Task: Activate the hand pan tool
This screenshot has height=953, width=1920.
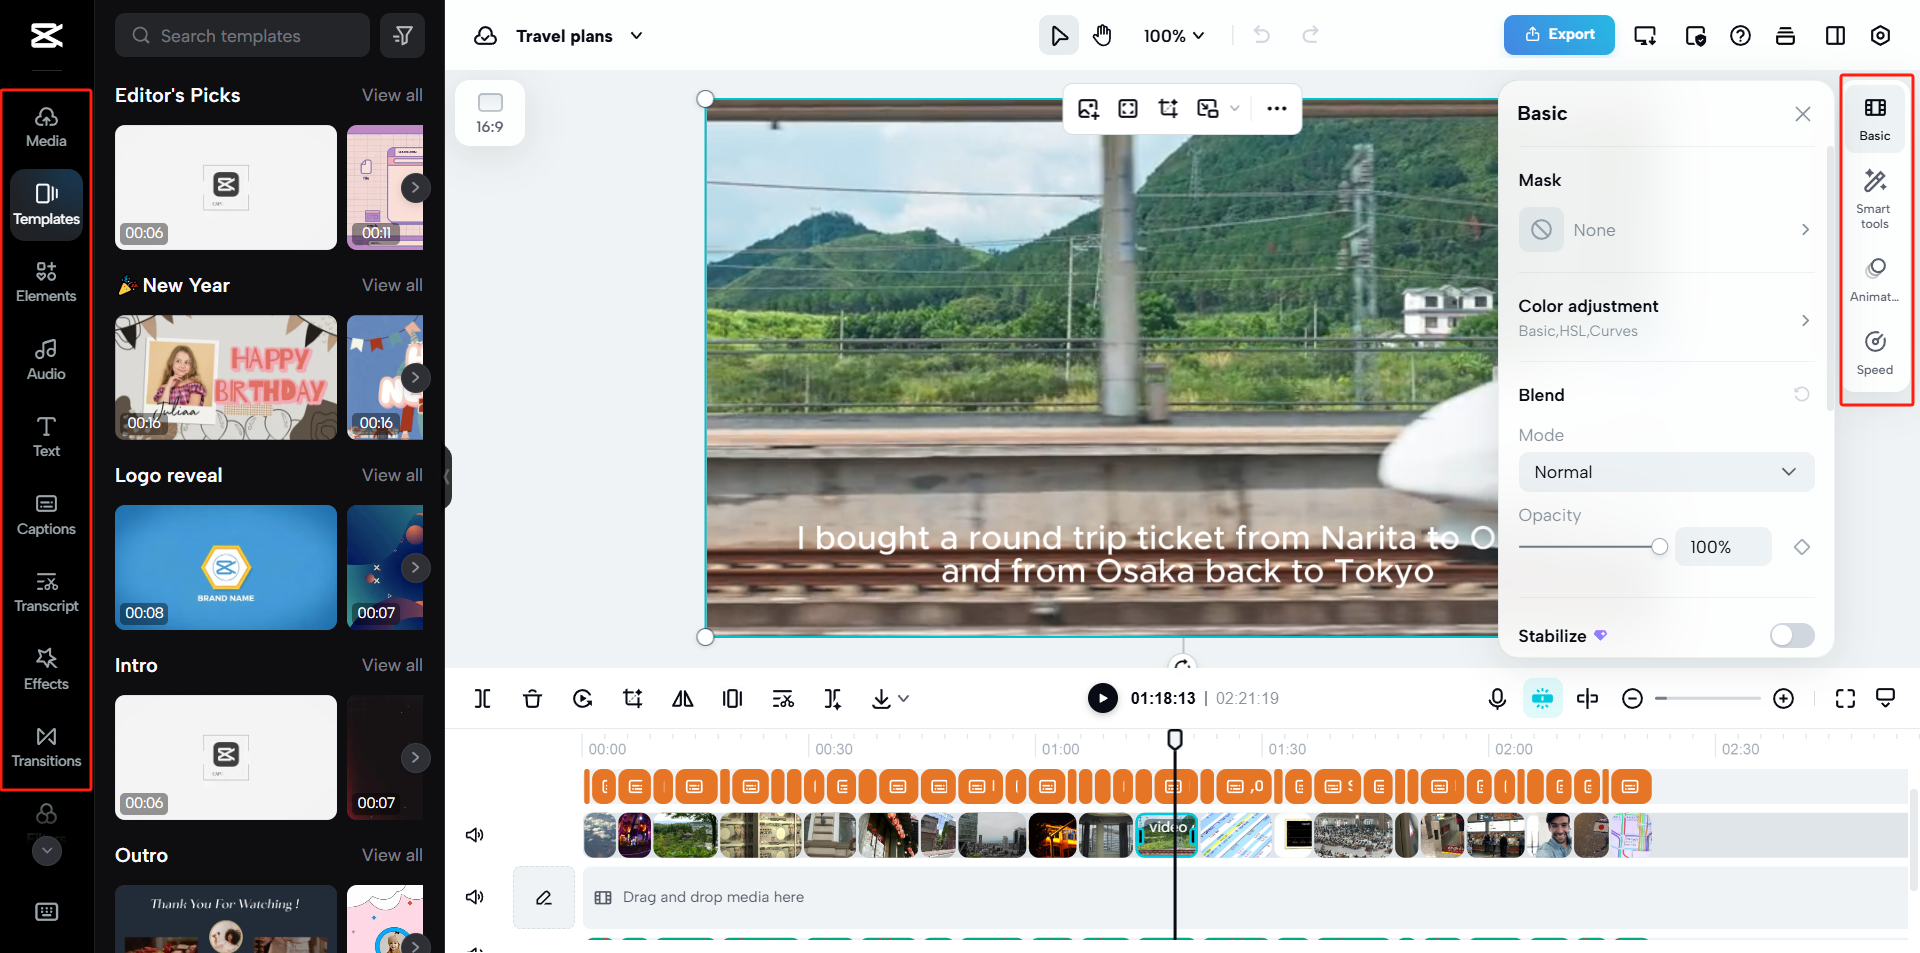Action: [1102, 36]
